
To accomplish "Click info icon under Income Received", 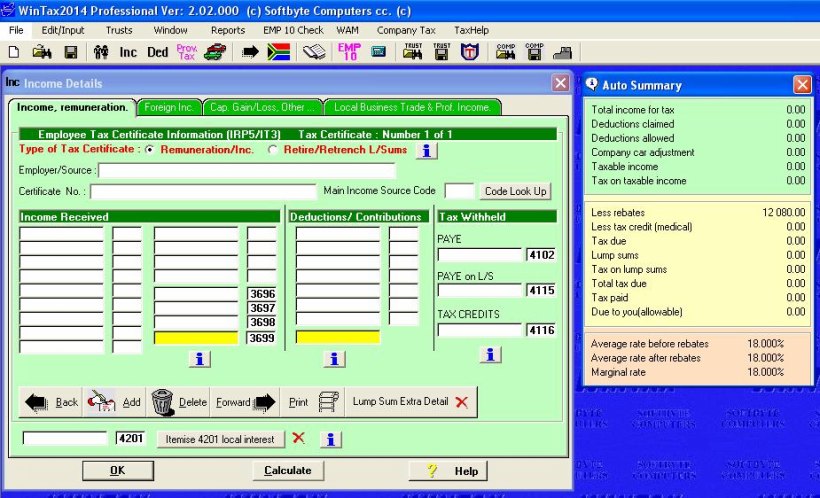I will 199,359.
